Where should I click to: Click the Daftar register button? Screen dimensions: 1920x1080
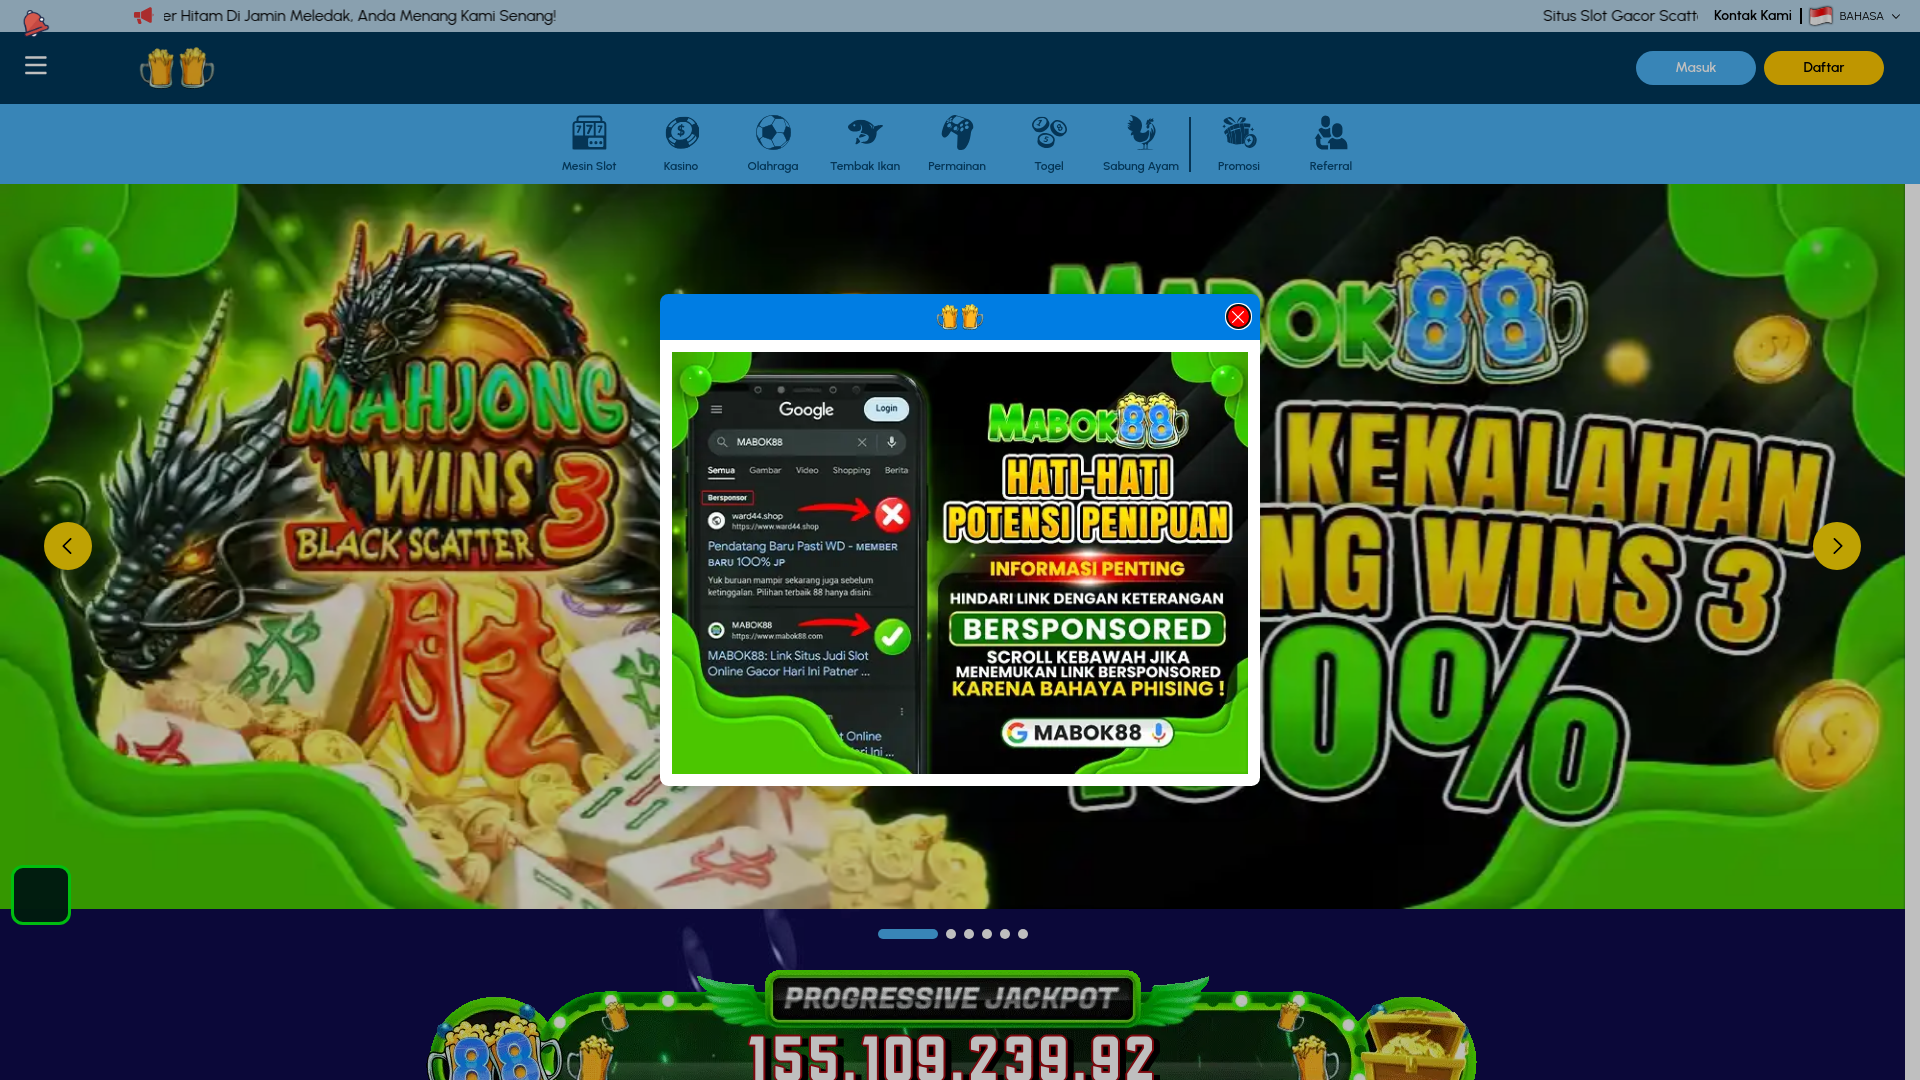[x=1824, y=68]
